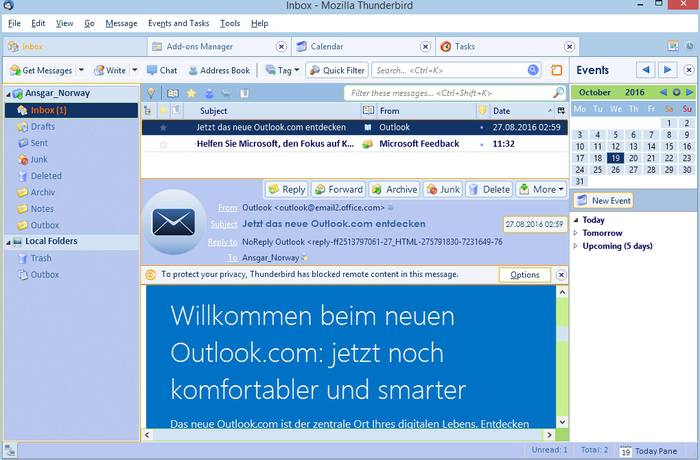Screen dimensions: 700x460
Task: Open Get Messages dropdown arrow
Action: click(81, 70)
